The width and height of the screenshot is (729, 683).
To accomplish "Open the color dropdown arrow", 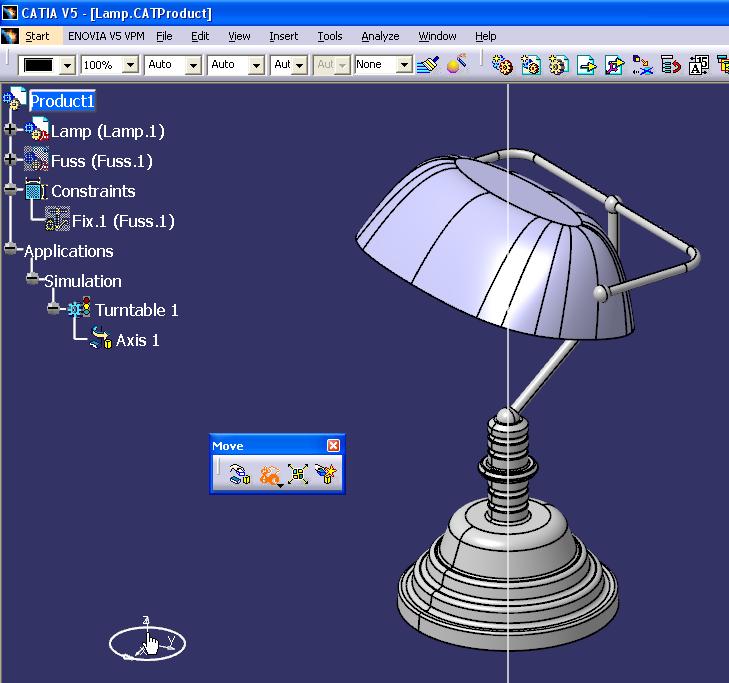I will point(67,66).
